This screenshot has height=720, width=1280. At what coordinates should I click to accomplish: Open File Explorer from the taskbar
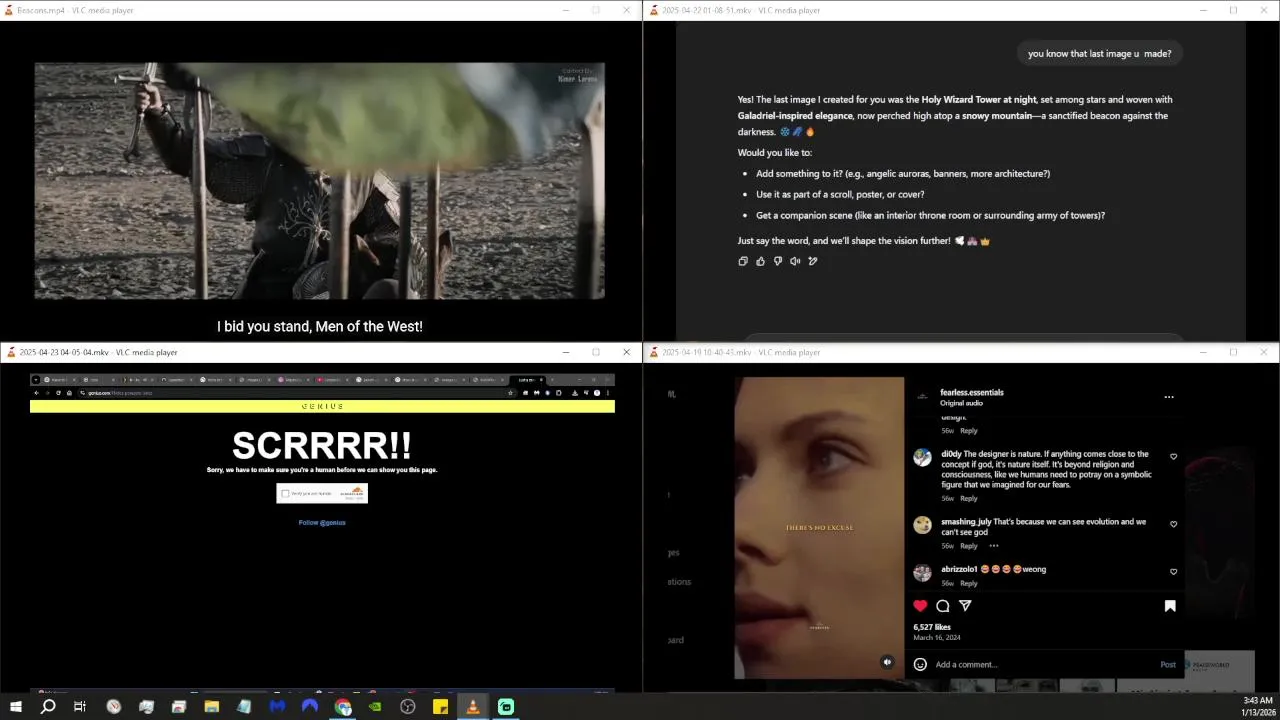(211, 706)
